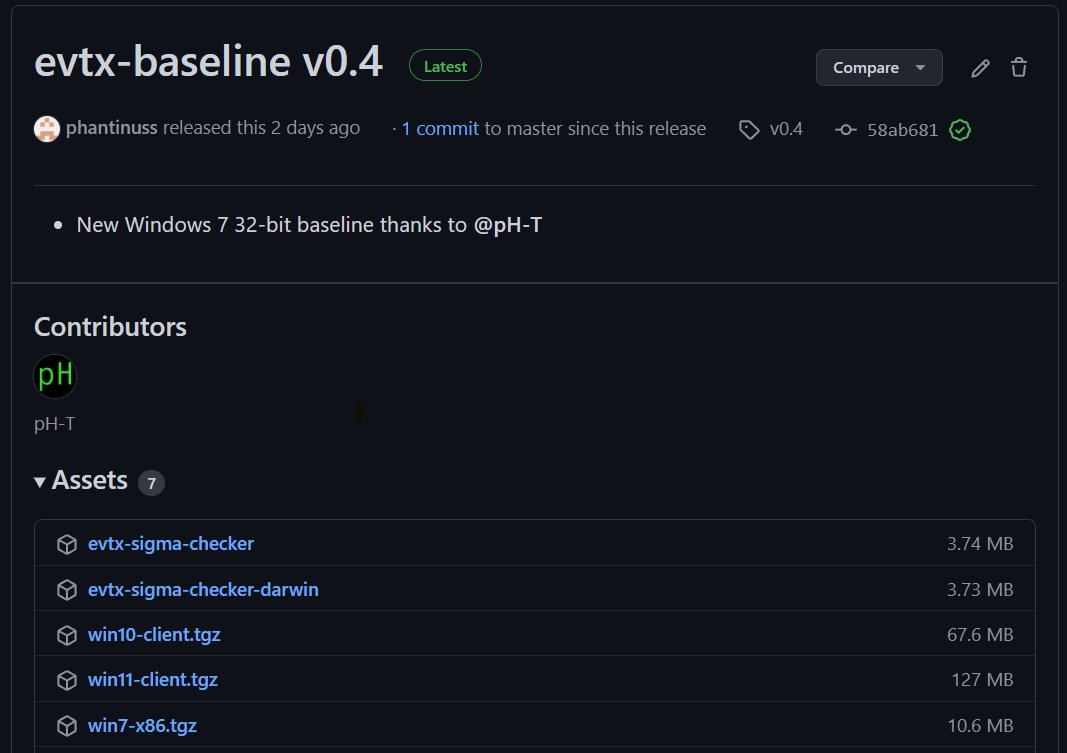Viewport: 1067px width, 753px height.
Task: Open the Compare dropdown
Action: 879,67
